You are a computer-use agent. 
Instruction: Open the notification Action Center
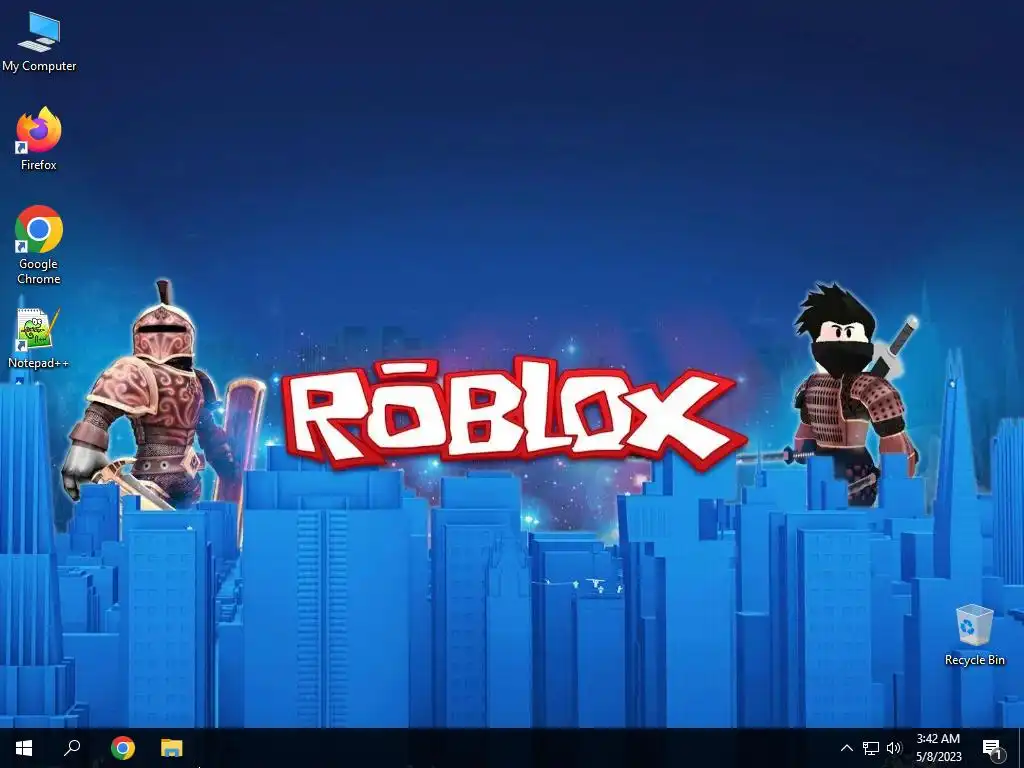(x=993, y=748)
